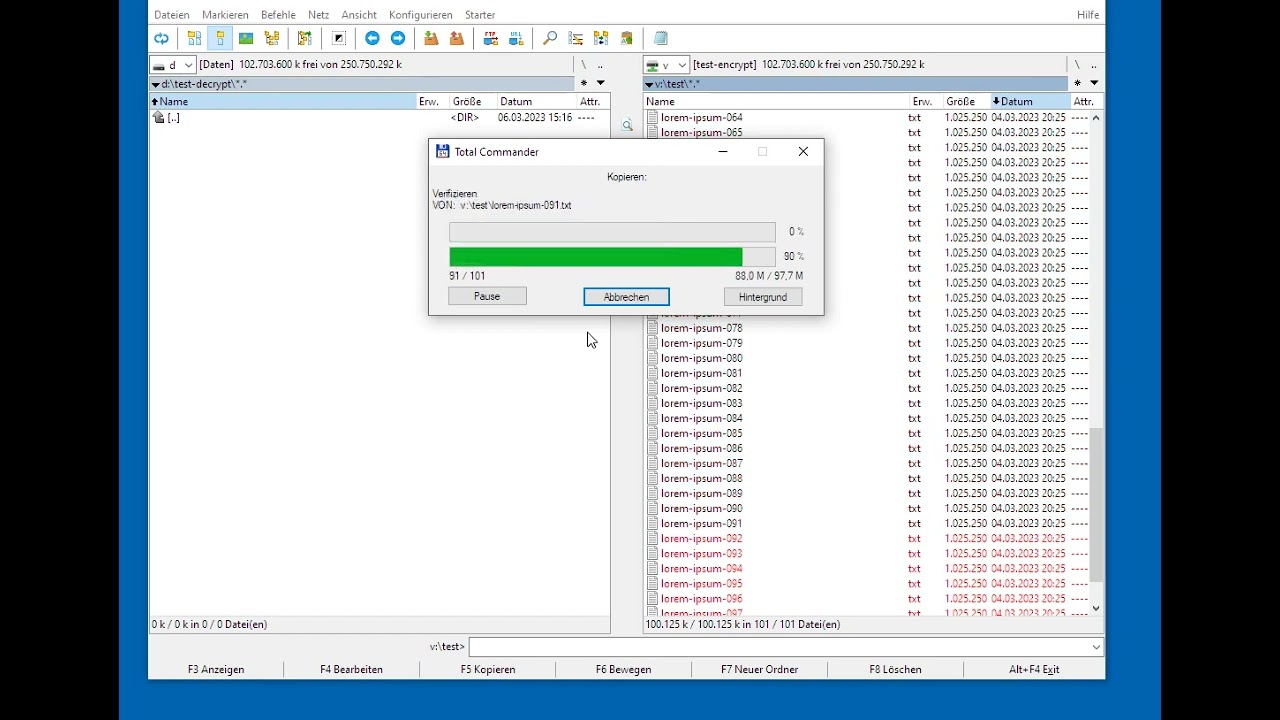
Task: Sort right panel by Größe column header
Action: [966, 102]
